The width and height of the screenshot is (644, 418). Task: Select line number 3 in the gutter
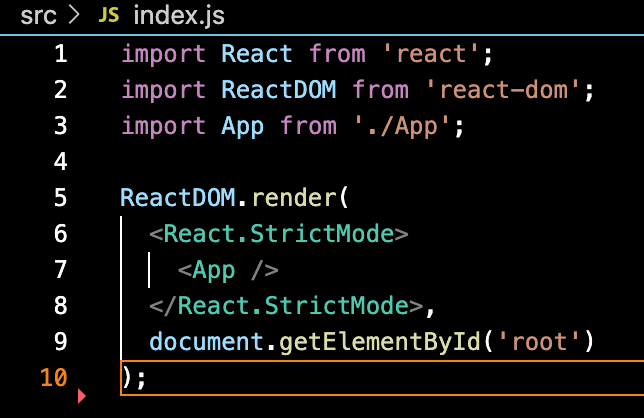pyautogui.click(x=61, y=126)
